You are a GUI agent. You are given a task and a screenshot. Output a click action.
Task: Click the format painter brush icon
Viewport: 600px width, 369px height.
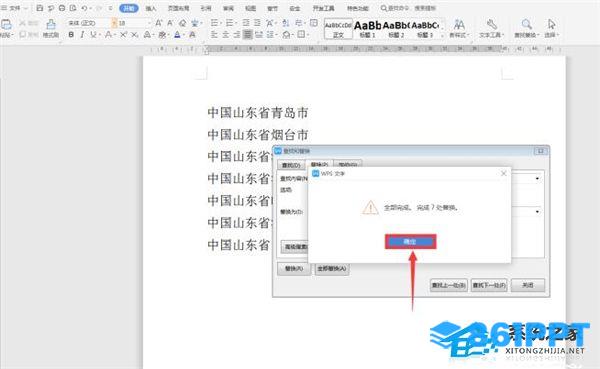51,25
